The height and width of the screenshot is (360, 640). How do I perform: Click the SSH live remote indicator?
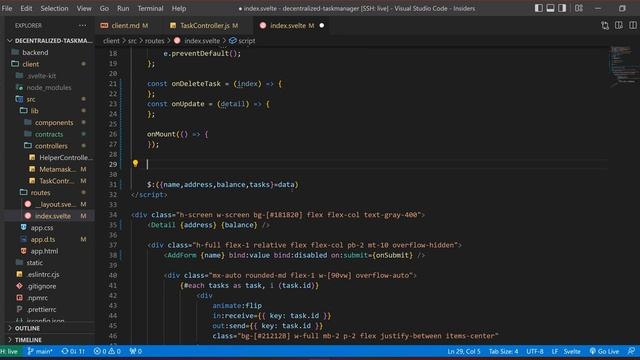pos(10,351)
